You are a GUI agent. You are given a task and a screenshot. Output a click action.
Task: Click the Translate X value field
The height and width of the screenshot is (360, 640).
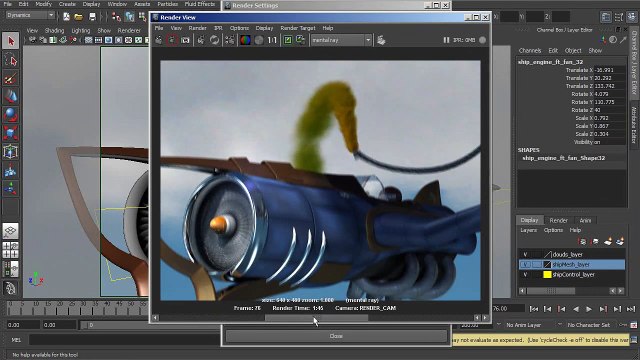tap(609, 70)
